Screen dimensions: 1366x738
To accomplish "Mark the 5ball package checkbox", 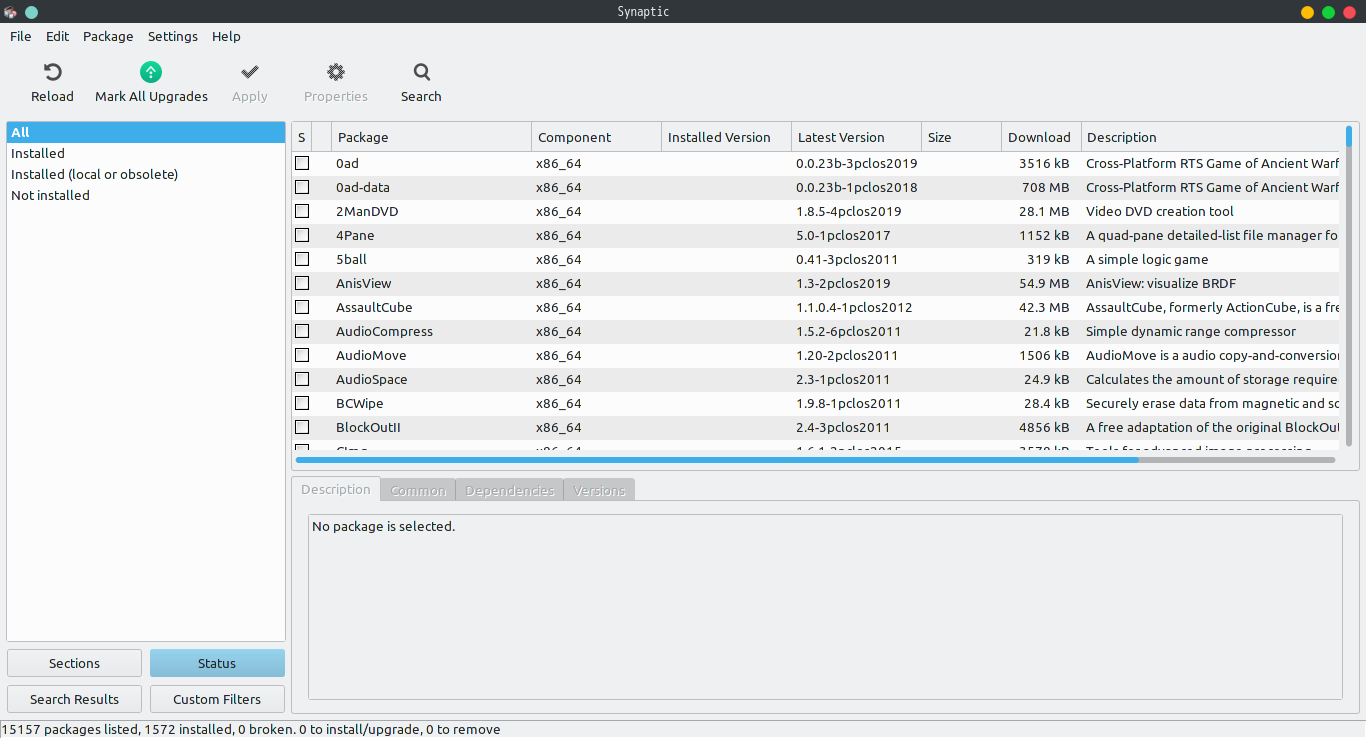I will (x=302, y=259).
